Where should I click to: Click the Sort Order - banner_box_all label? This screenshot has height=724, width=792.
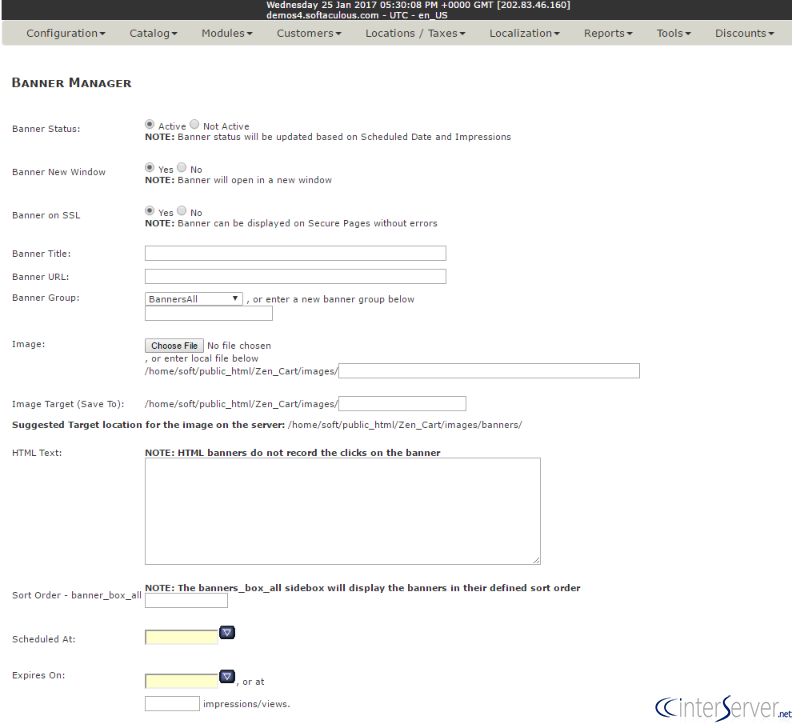[77, 595]
